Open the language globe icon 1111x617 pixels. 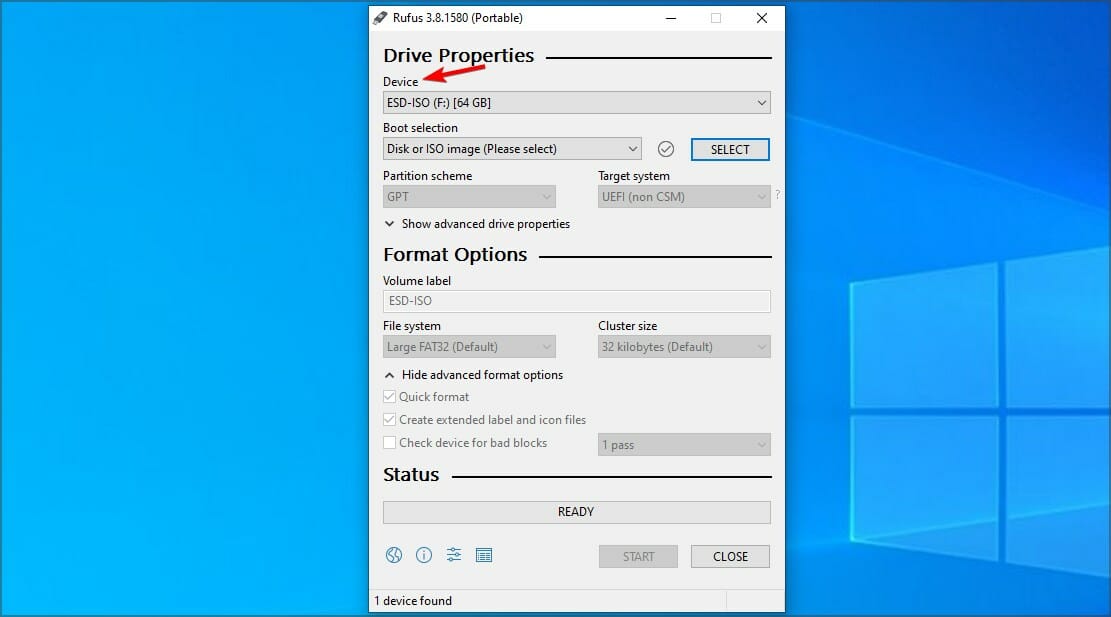(x=394, y=555)
